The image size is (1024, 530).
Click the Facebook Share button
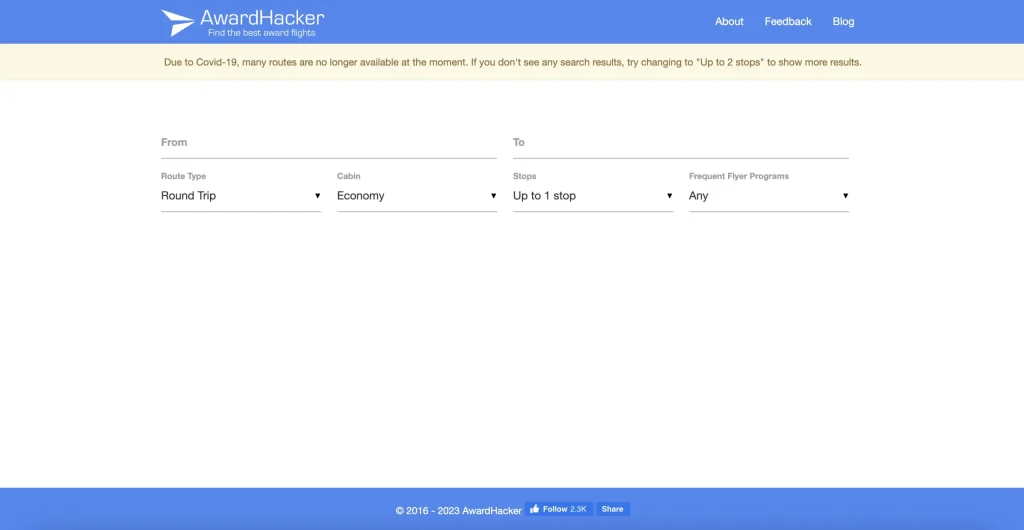pos(613,509)
